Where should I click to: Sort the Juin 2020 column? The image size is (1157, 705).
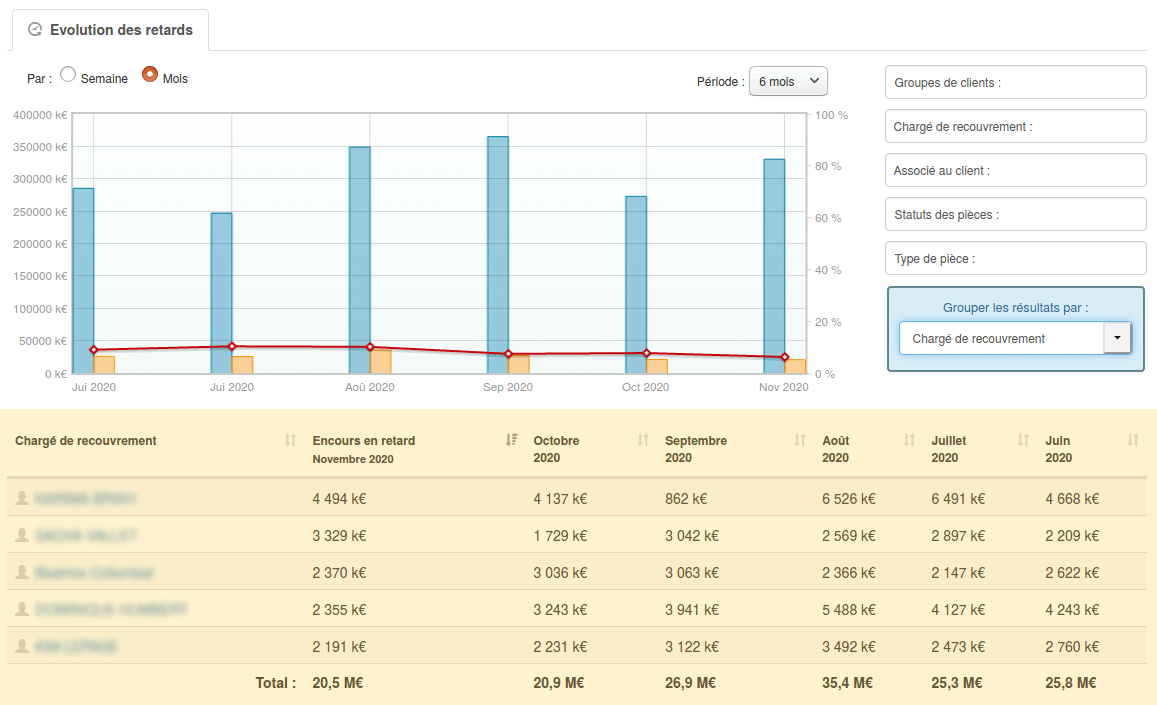pos(1133,440)
